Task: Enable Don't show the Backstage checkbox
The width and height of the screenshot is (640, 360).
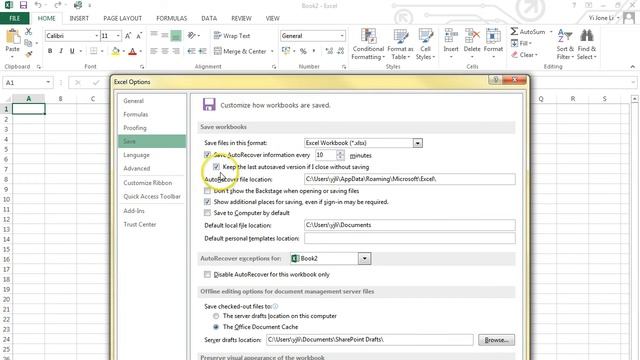Action: (x=207, y=191)
